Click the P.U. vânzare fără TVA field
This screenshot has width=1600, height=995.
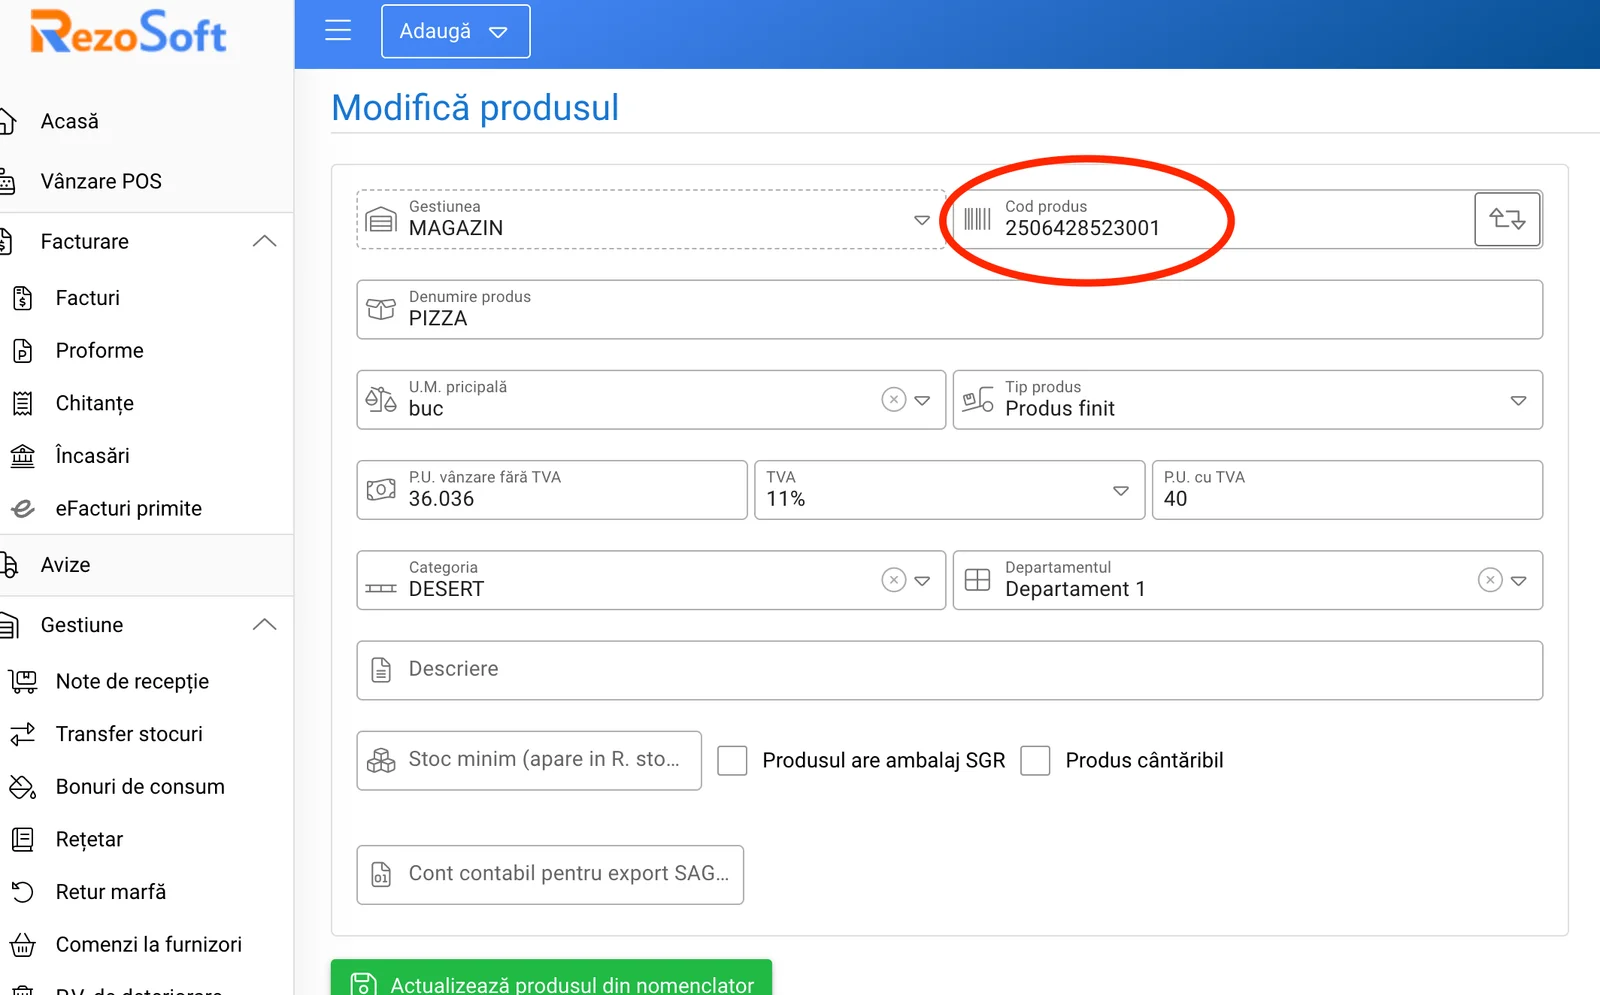[x=551, y=490]
